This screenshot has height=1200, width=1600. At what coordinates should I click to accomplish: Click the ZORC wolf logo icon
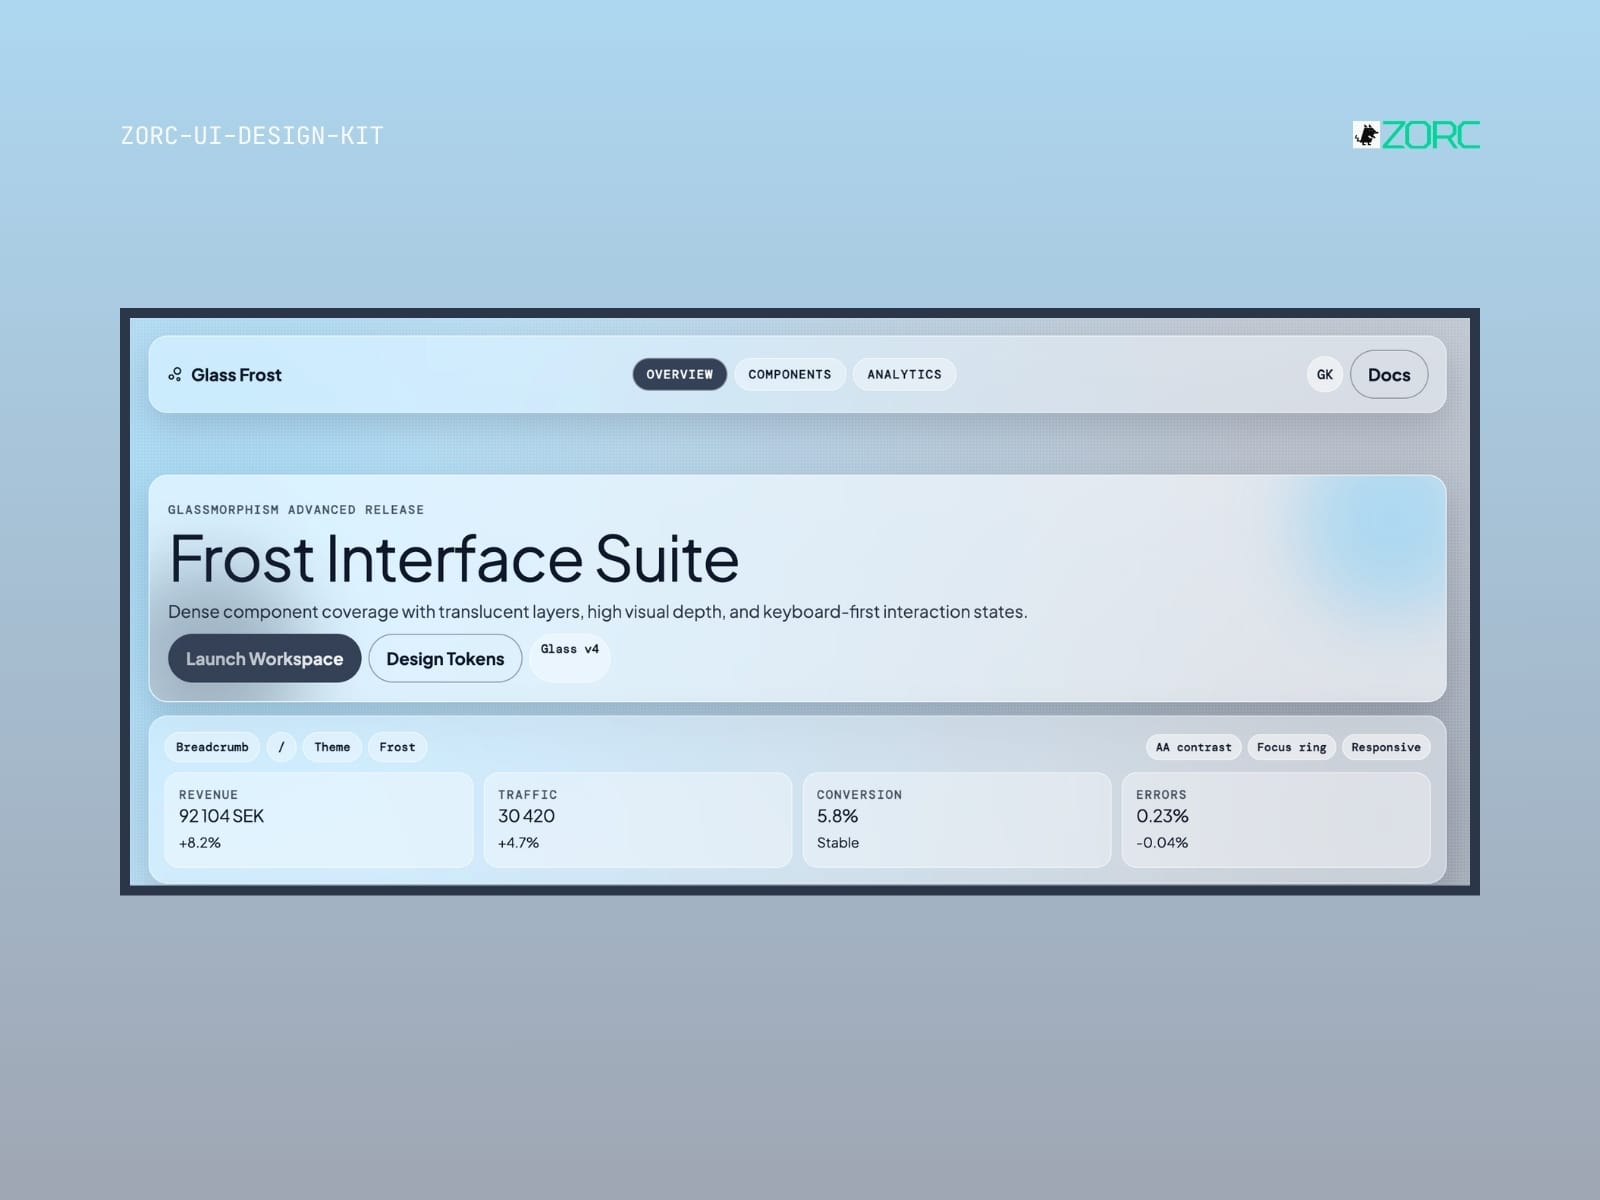coord(1366,135)
